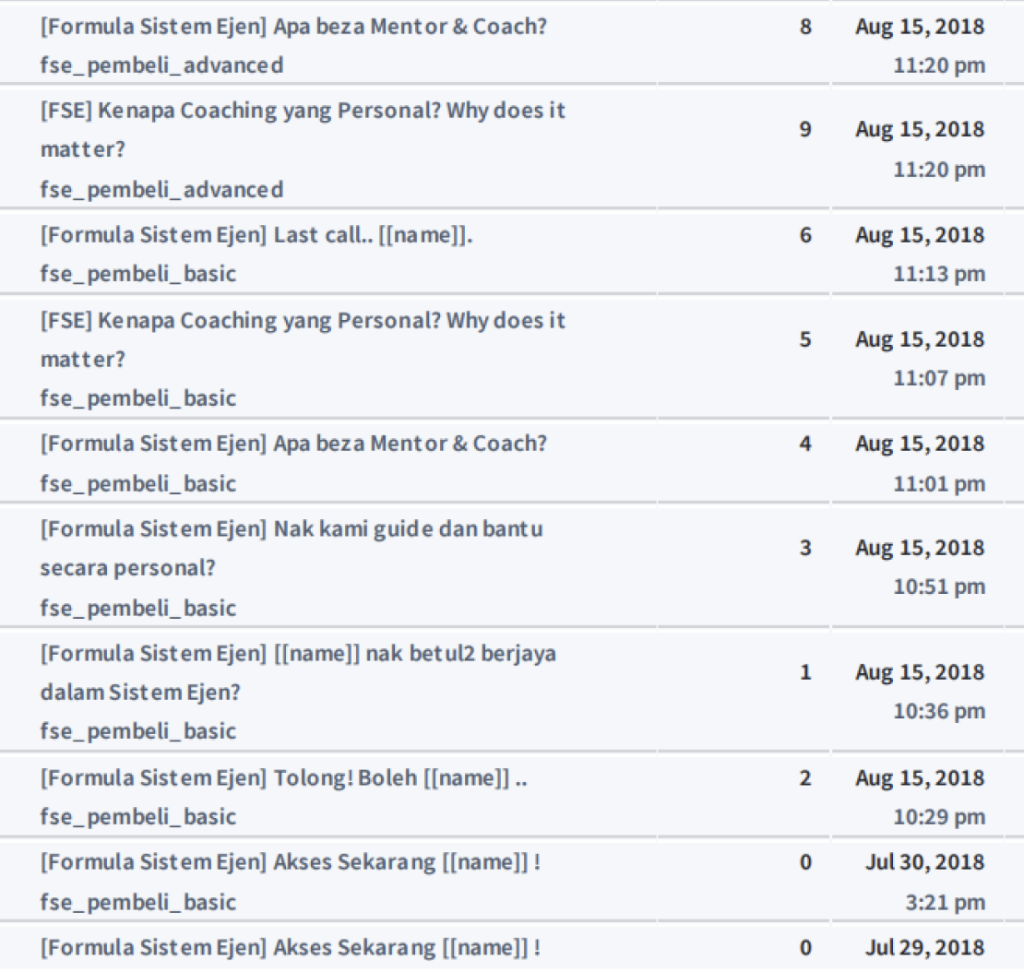Click fse_pembeli_basic under "Last call" email
The width and height of the screenshot is (1024, 972).
coord(138,274)
